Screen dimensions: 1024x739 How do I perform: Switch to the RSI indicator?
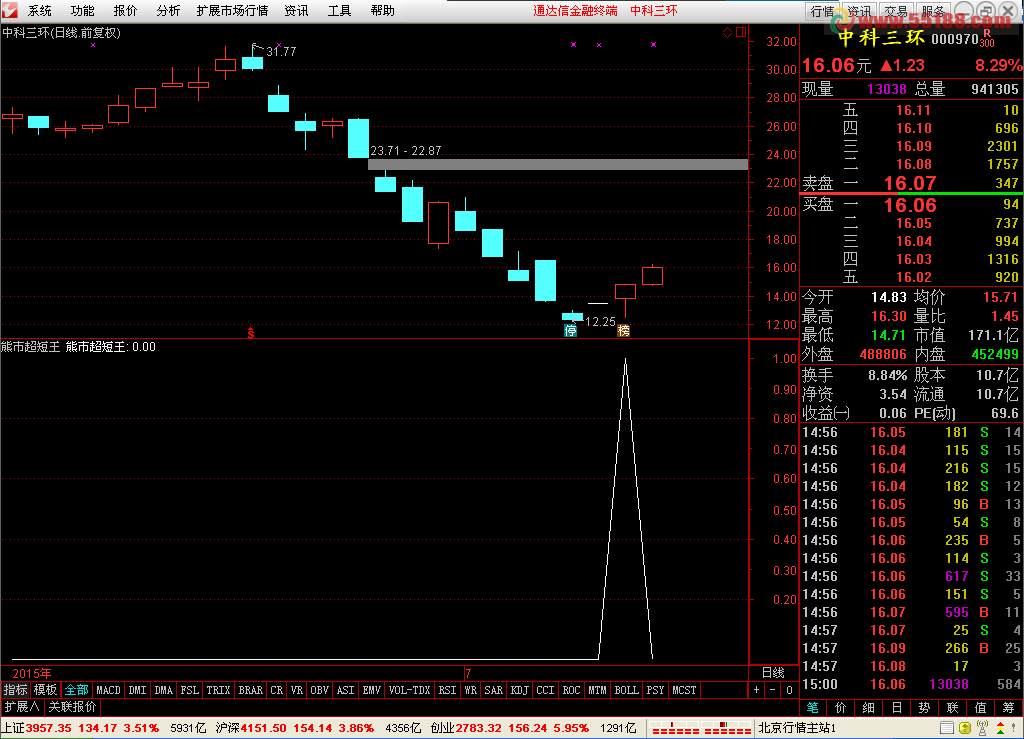click(447, 689)
